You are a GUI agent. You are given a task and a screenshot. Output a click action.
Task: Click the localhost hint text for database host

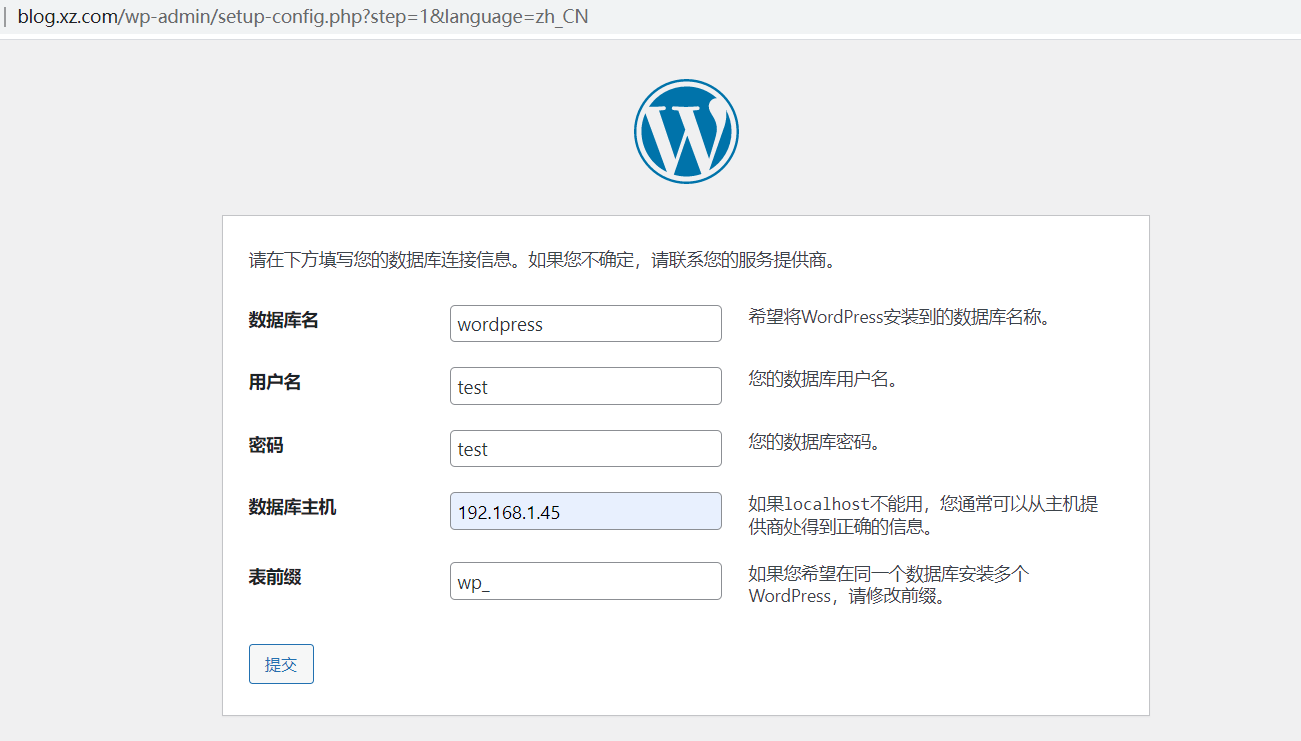(x=923, y=515)
